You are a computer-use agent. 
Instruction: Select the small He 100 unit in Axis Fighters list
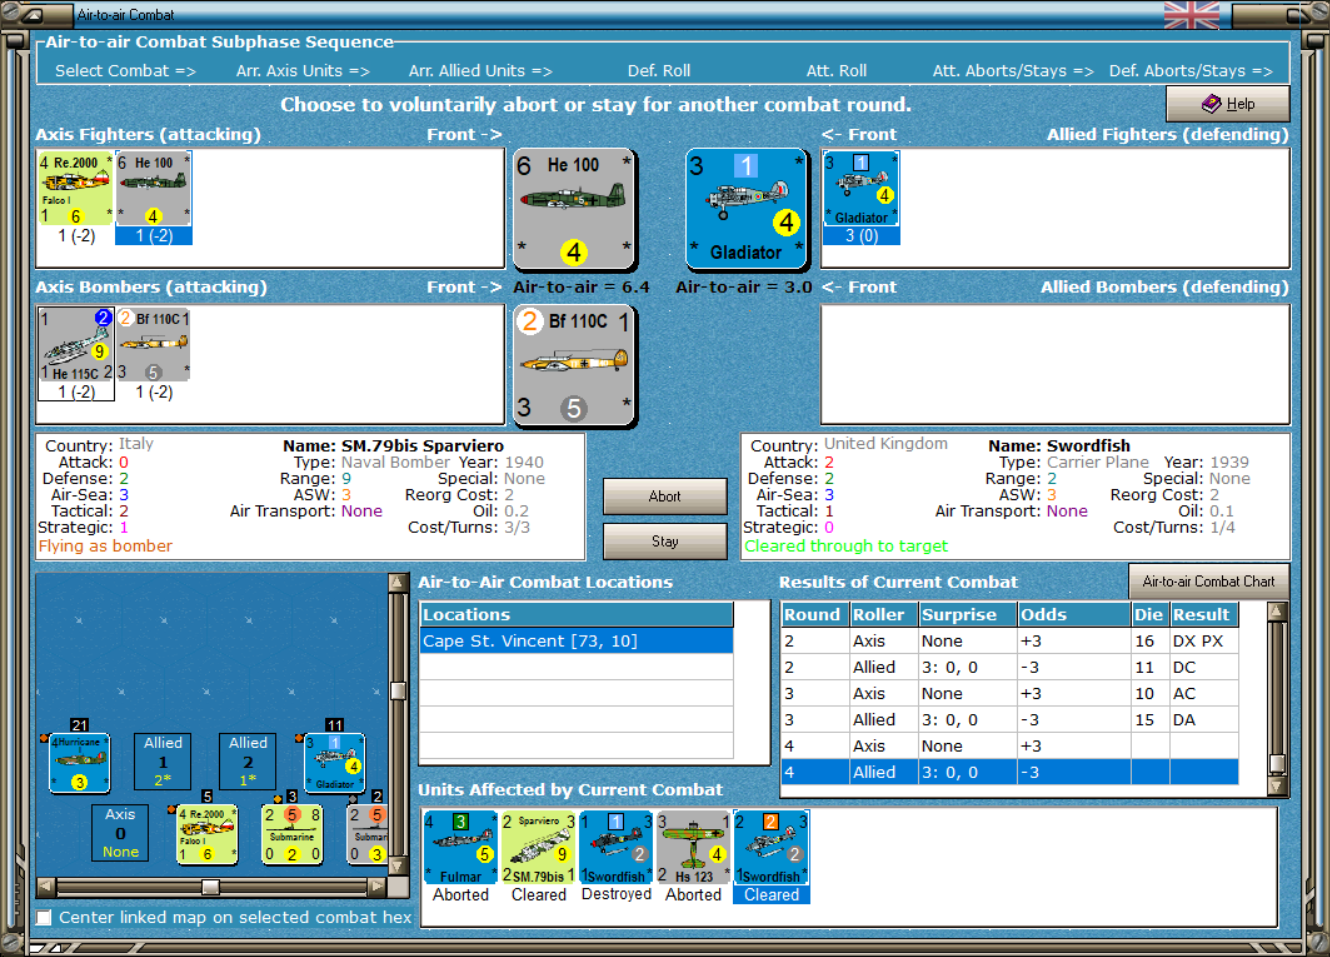coord(153,189)
